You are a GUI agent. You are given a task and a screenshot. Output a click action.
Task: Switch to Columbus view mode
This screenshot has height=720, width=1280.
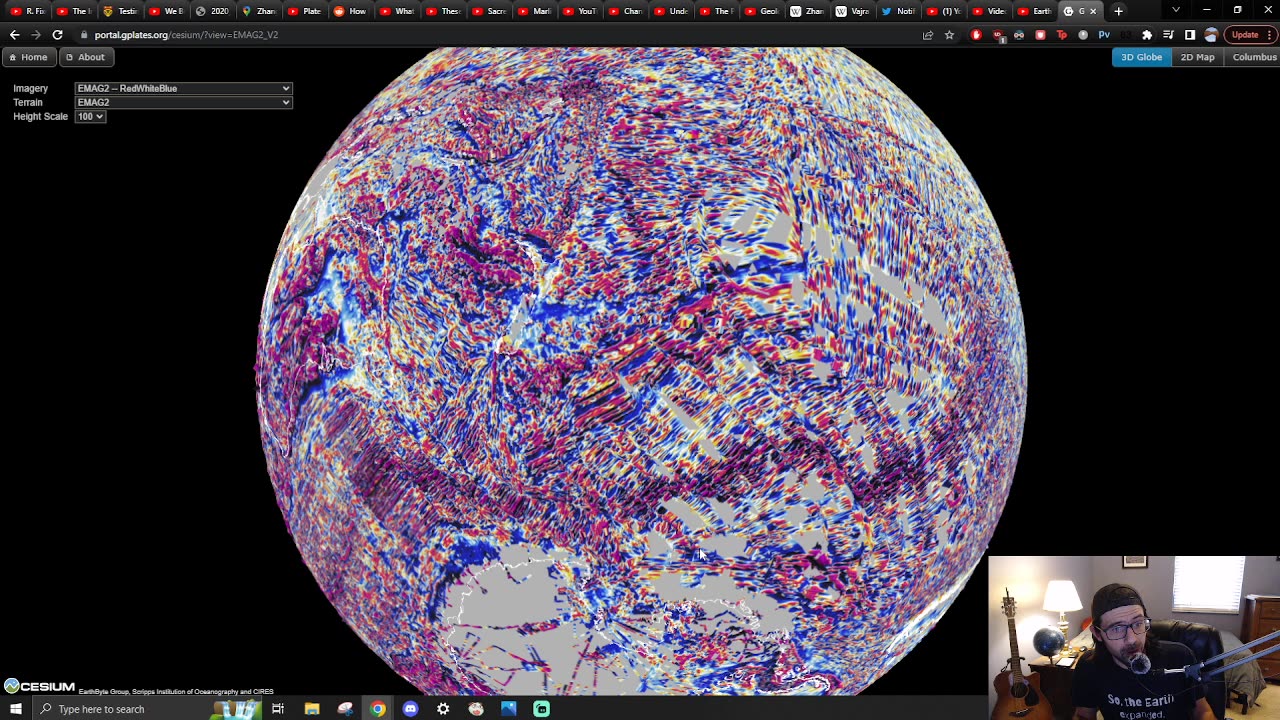[1254, 57]
